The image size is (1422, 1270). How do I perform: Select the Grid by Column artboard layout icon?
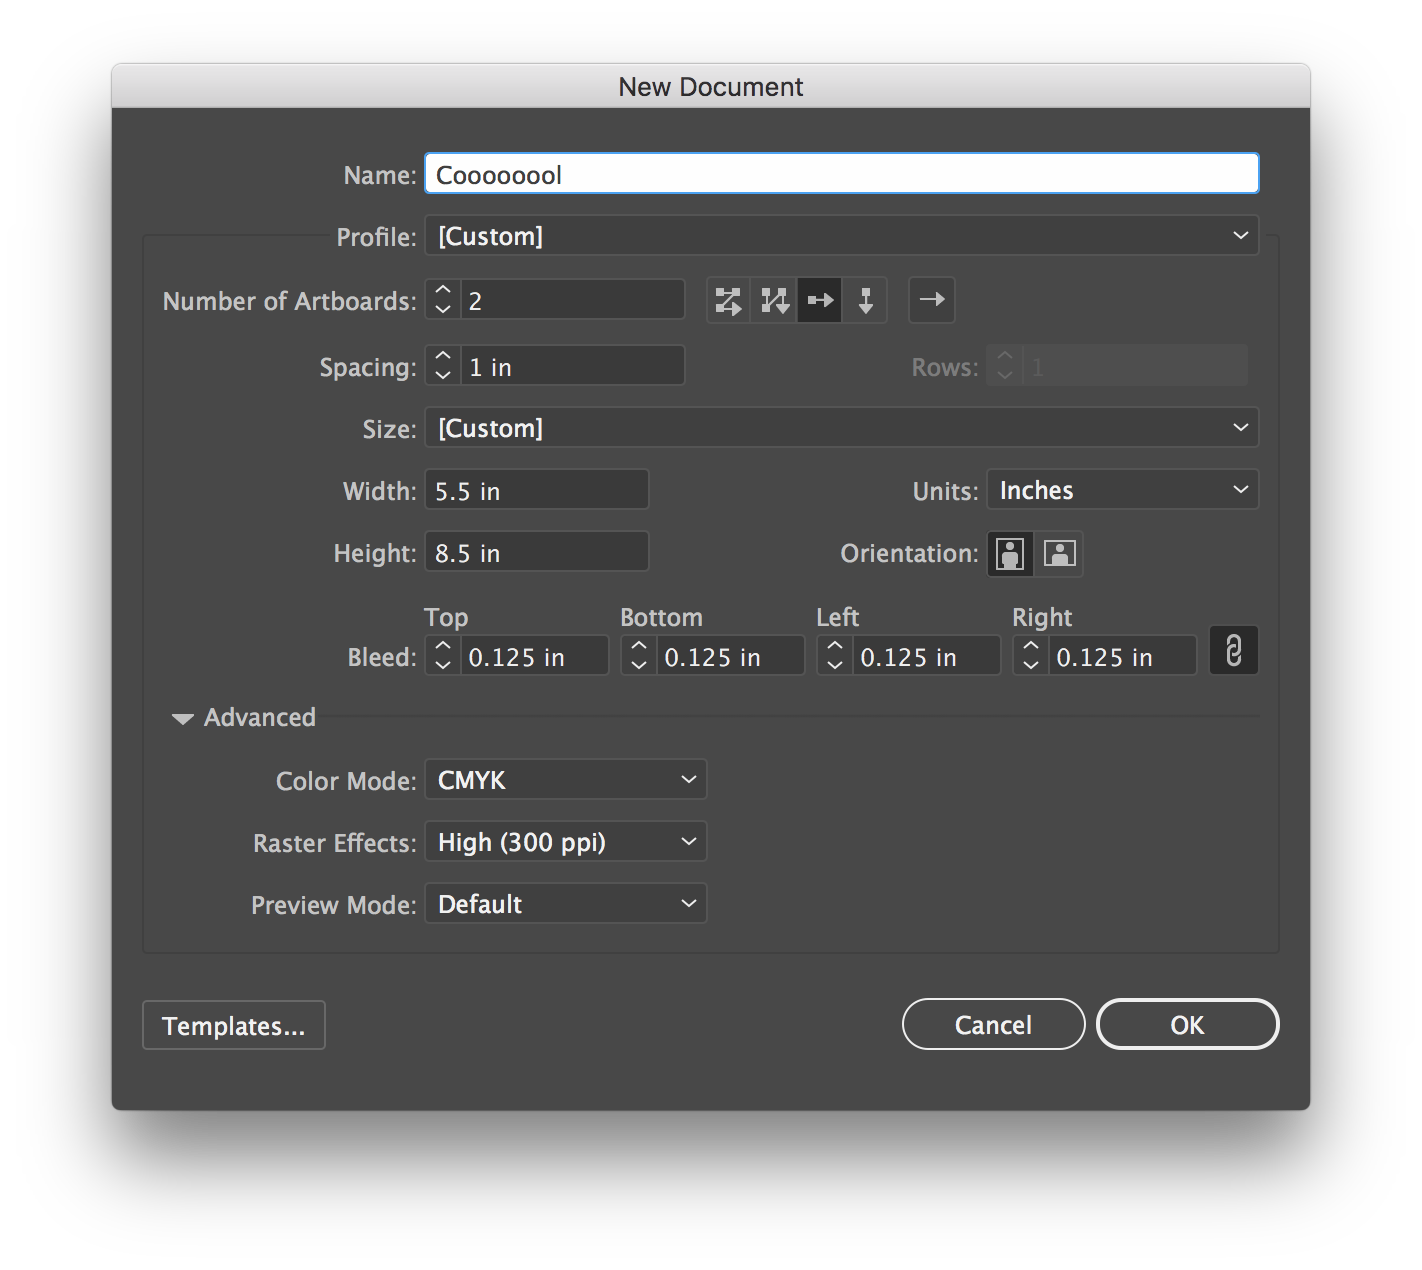[774, 300]
